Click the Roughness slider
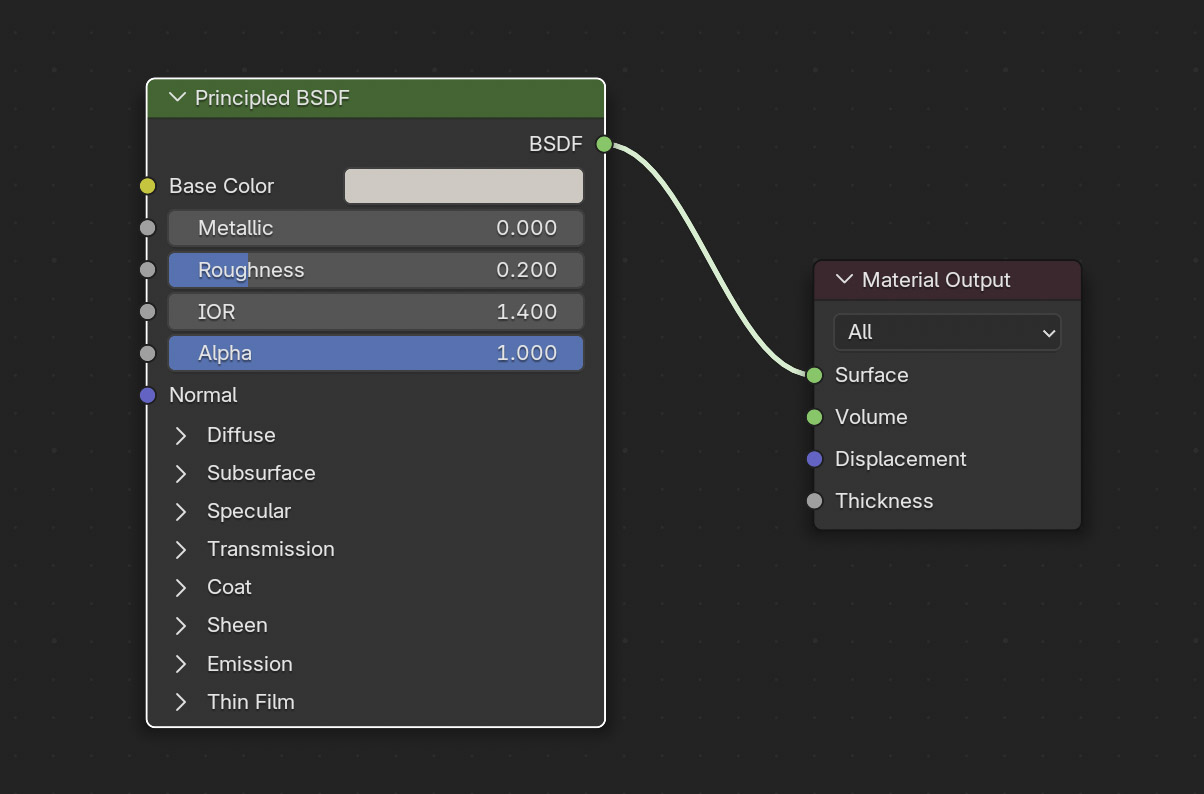This screenshot has height=794, width=1204. [x=376, y=270]
